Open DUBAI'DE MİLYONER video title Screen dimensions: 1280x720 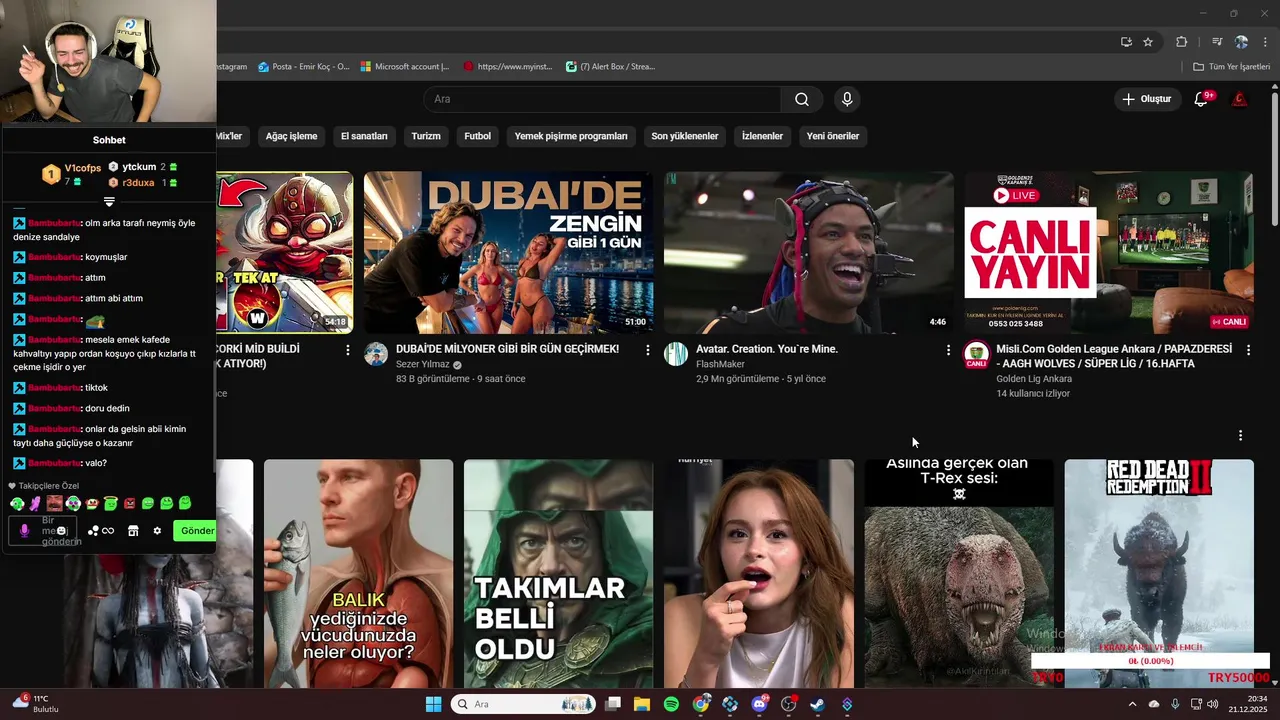tap(507, 349)
